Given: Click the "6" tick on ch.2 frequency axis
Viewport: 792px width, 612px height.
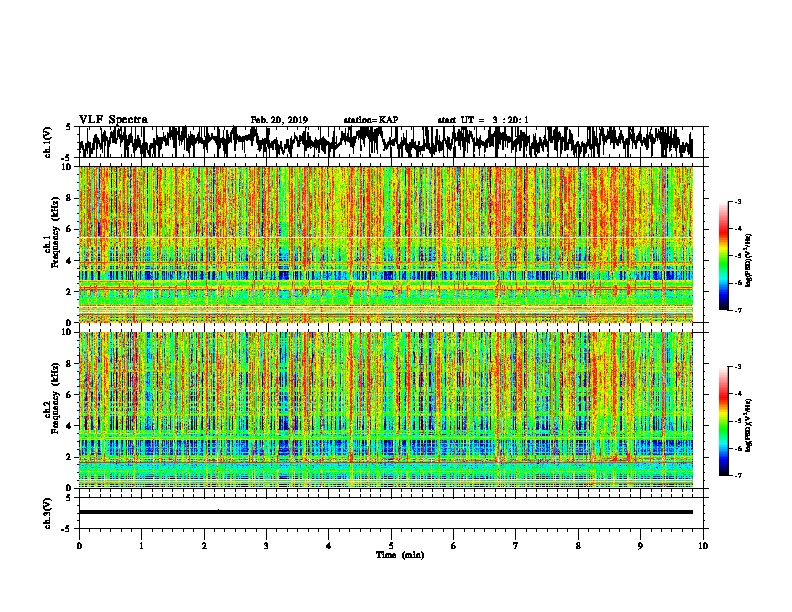Looking at the screenshot, I should [x=70, y=395].
